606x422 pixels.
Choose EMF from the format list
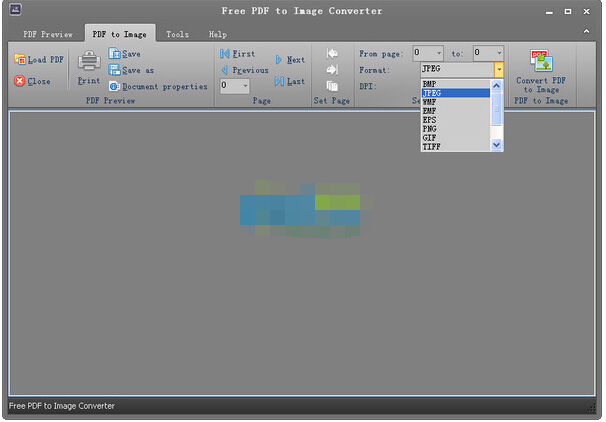point(456,111)
